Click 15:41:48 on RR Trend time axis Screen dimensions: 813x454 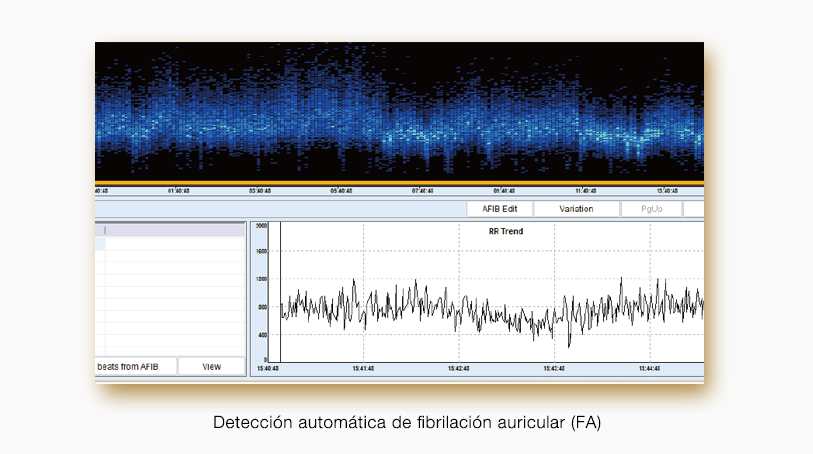click(x=363, y=369)
